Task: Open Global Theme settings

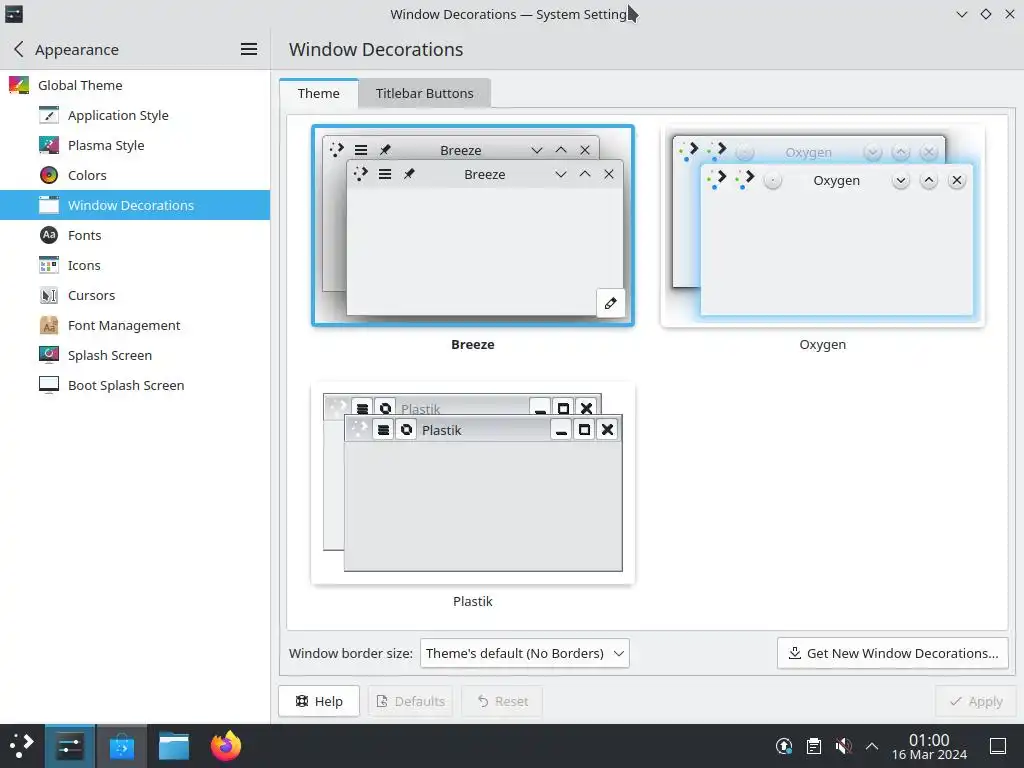Action: point(135,85)
